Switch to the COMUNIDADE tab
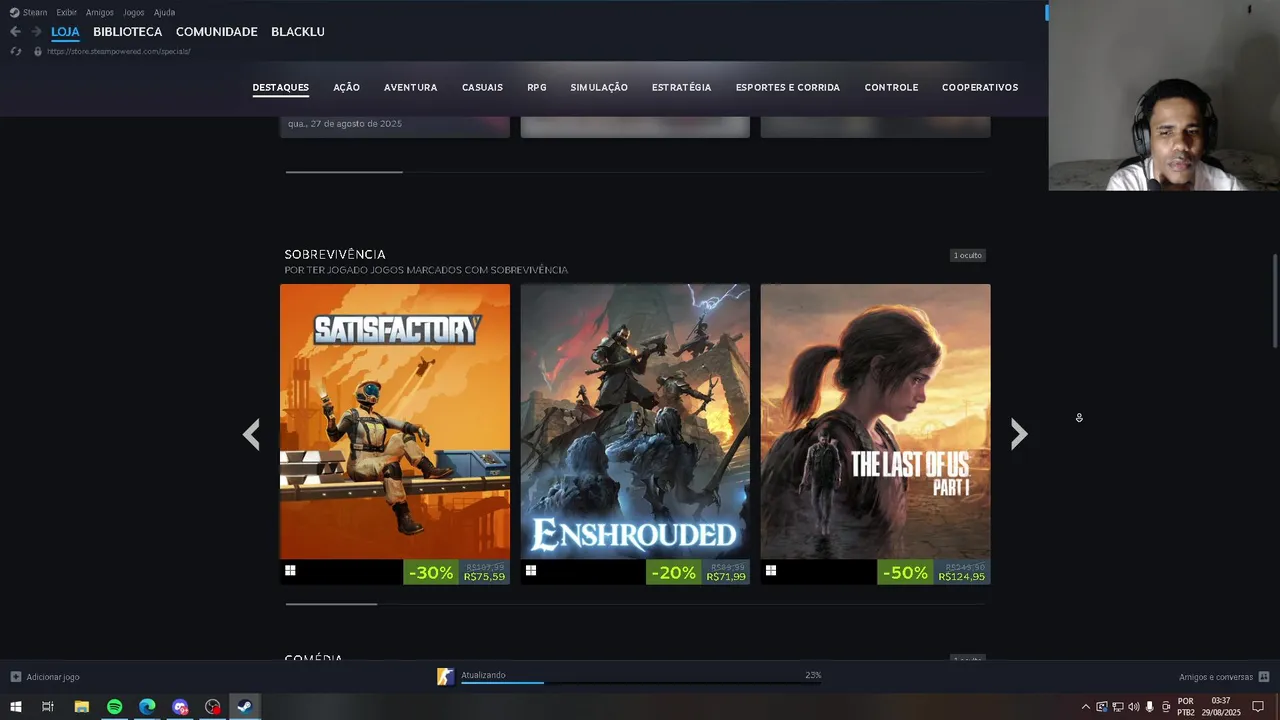The width and height of the screenshot is (1280, 720). coord(217,32)
